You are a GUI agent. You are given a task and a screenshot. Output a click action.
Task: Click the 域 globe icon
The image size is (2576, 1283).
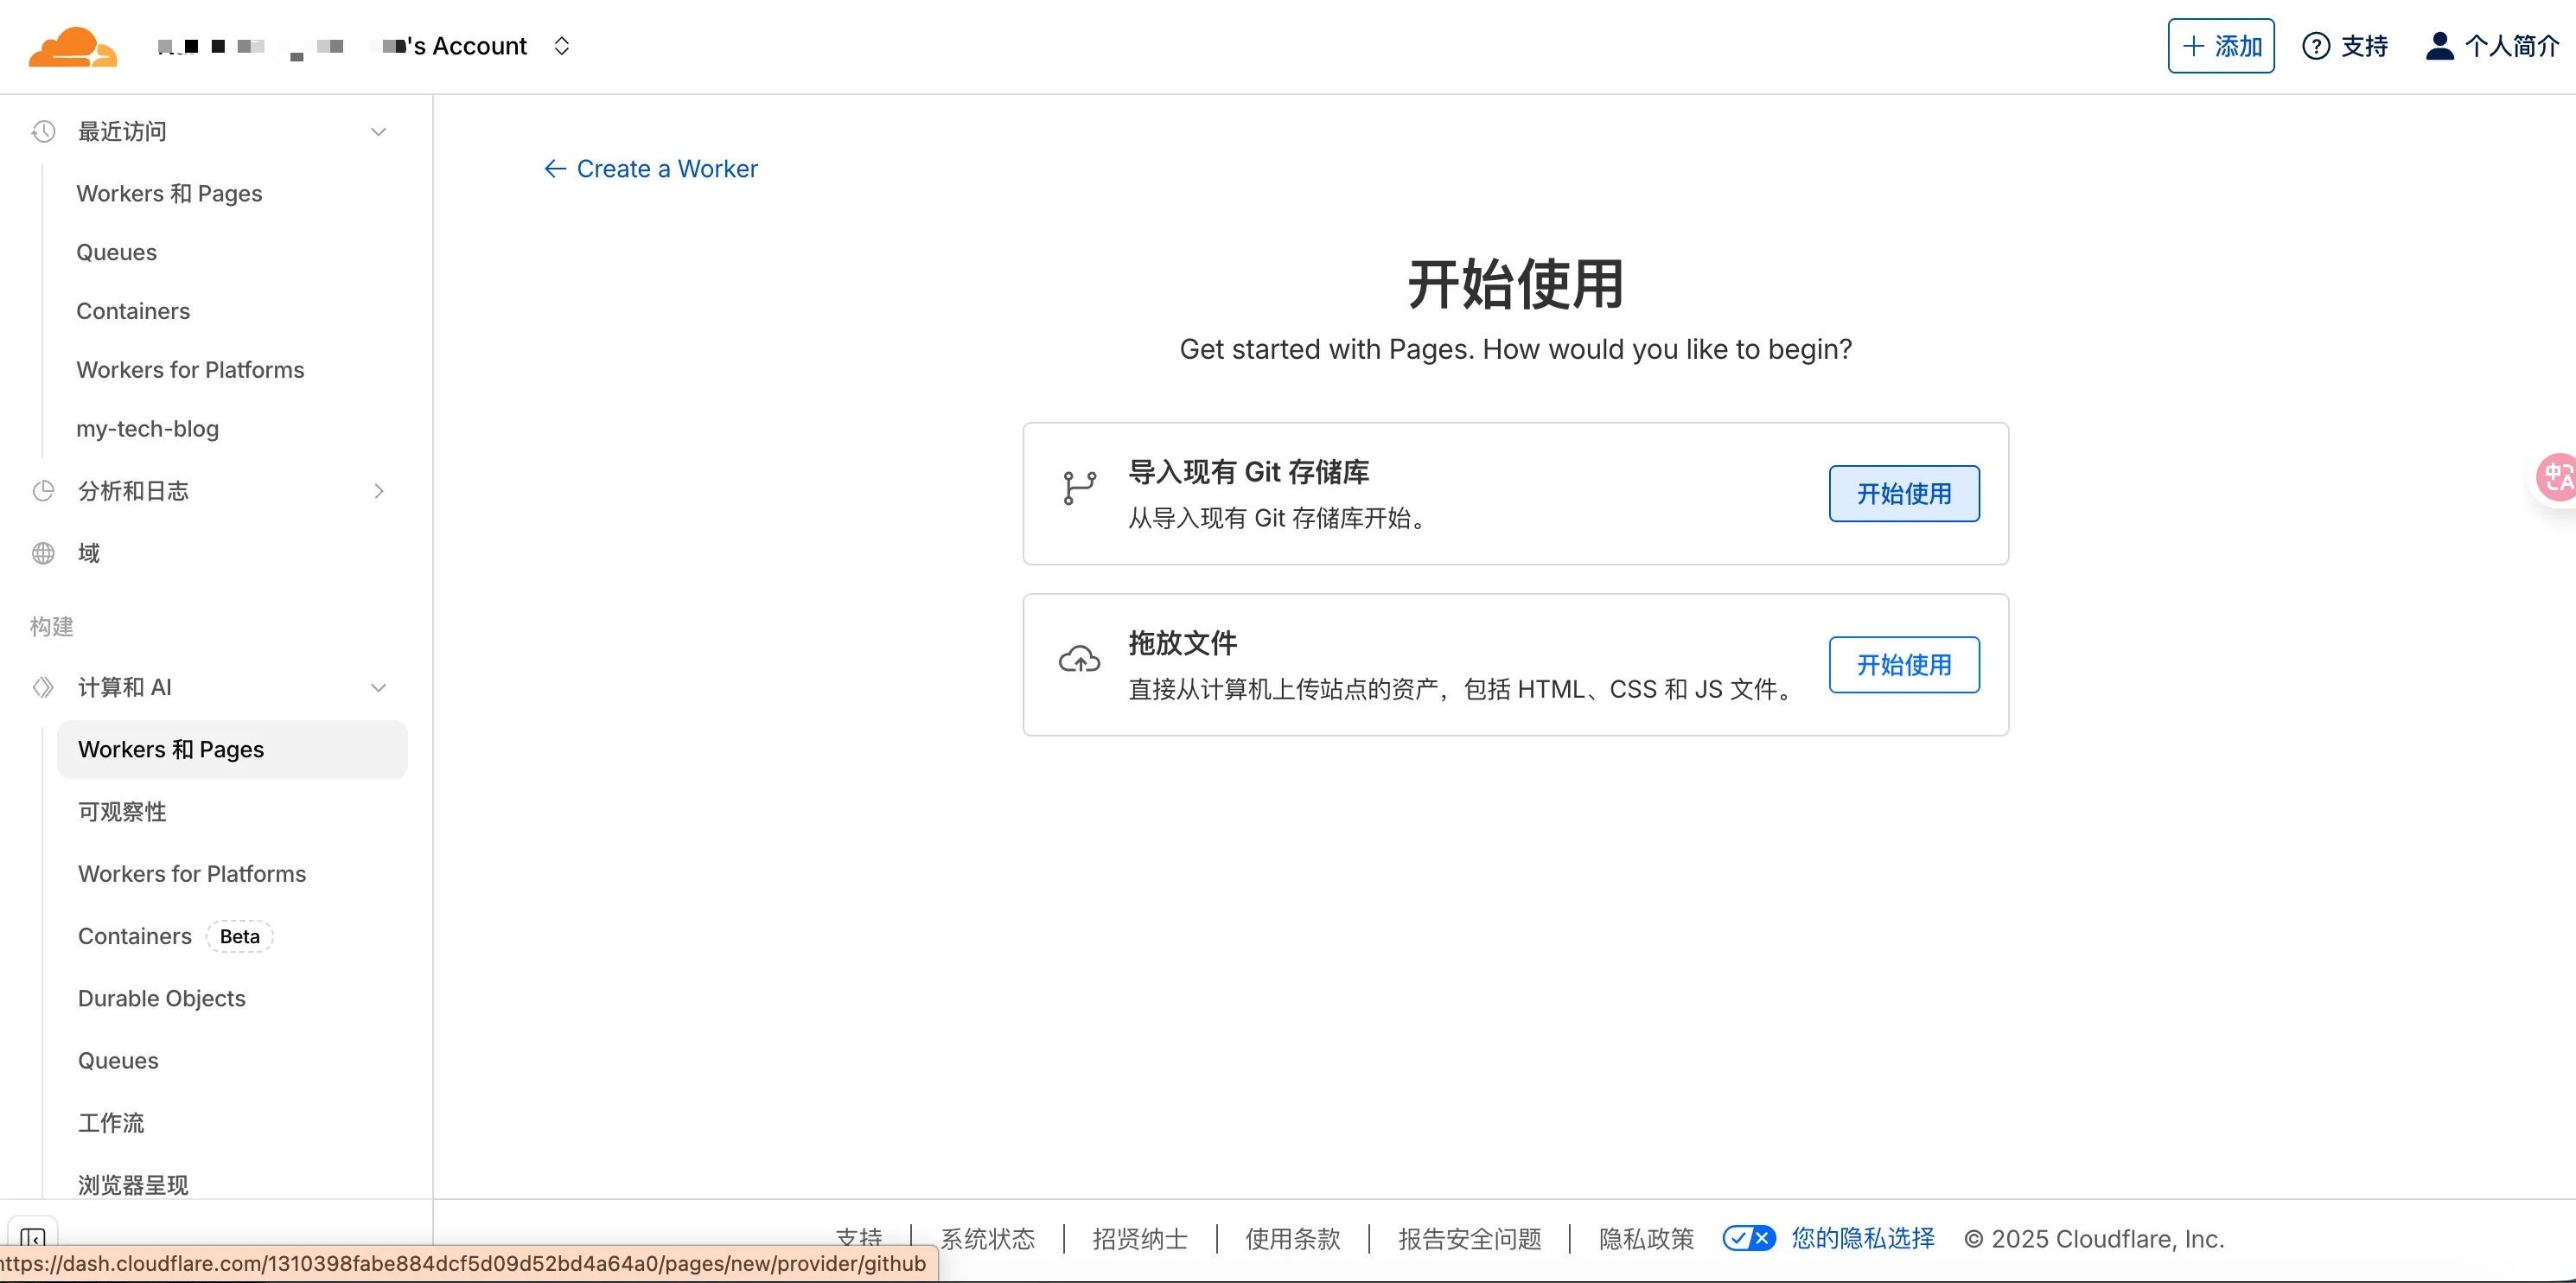(x=43, y=553)
